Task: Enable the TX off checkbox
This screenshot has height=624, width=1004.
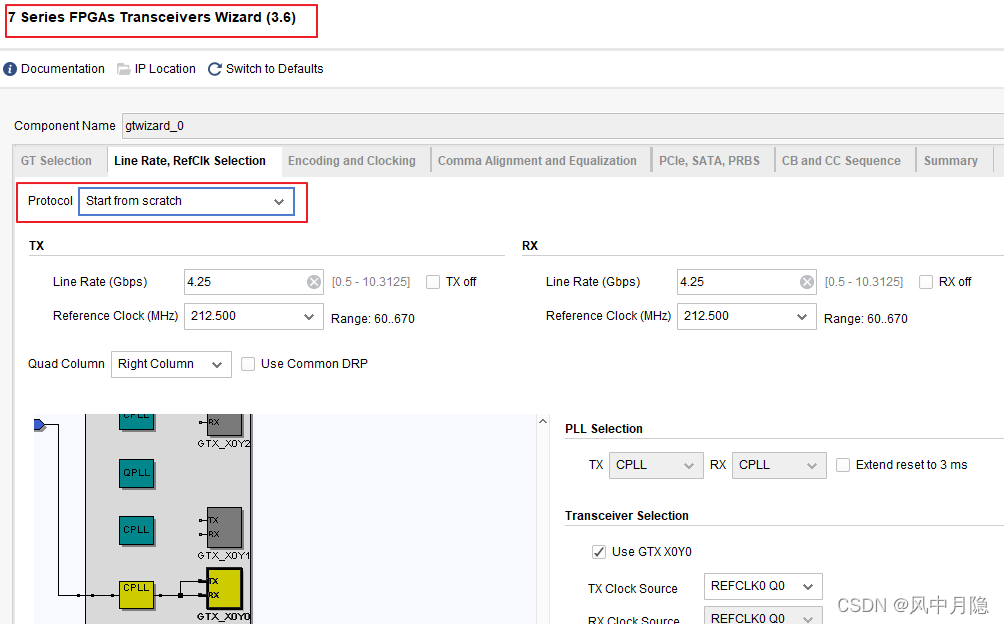Action: (433, 282)
